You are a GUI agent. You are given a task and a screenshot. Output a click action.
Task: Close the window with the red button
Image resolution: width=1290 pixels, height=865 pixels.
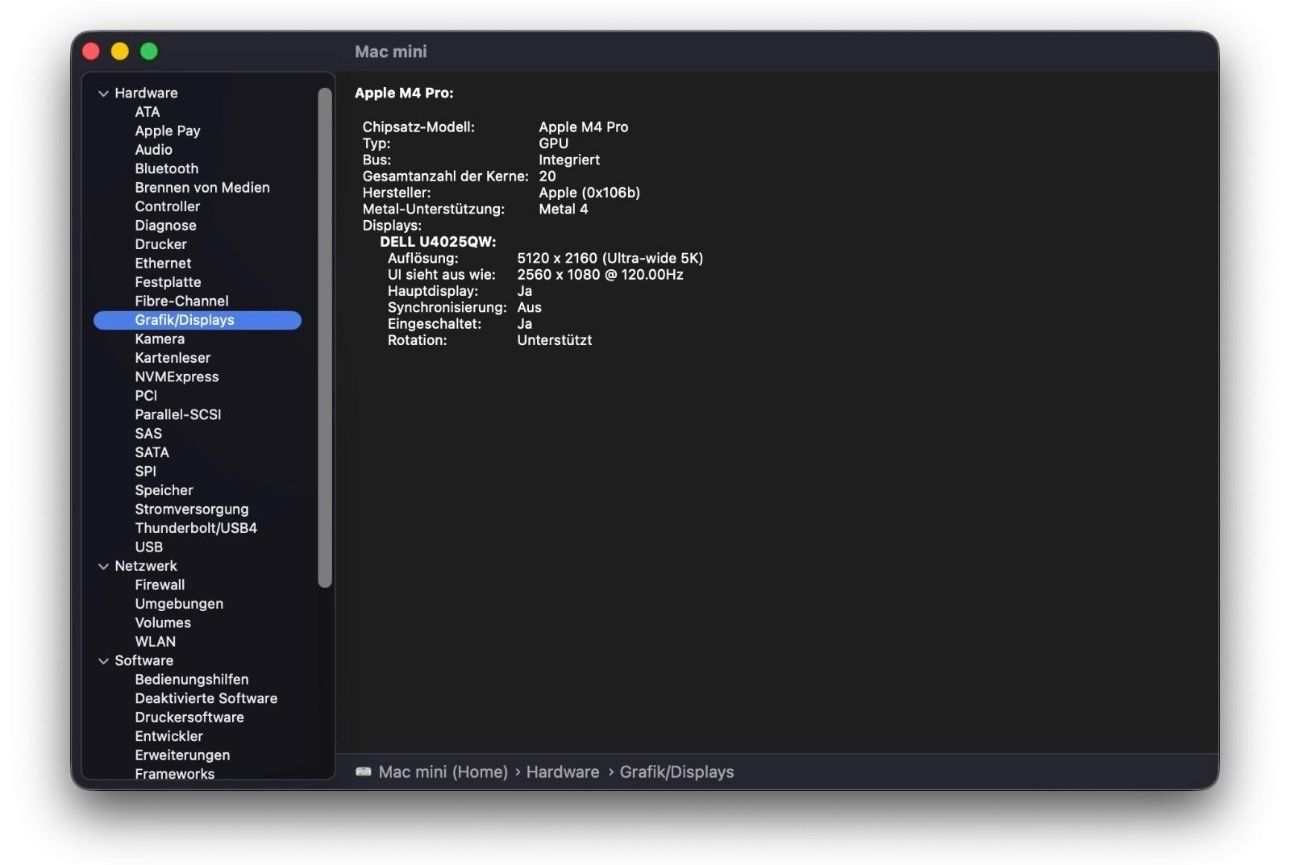91,51
